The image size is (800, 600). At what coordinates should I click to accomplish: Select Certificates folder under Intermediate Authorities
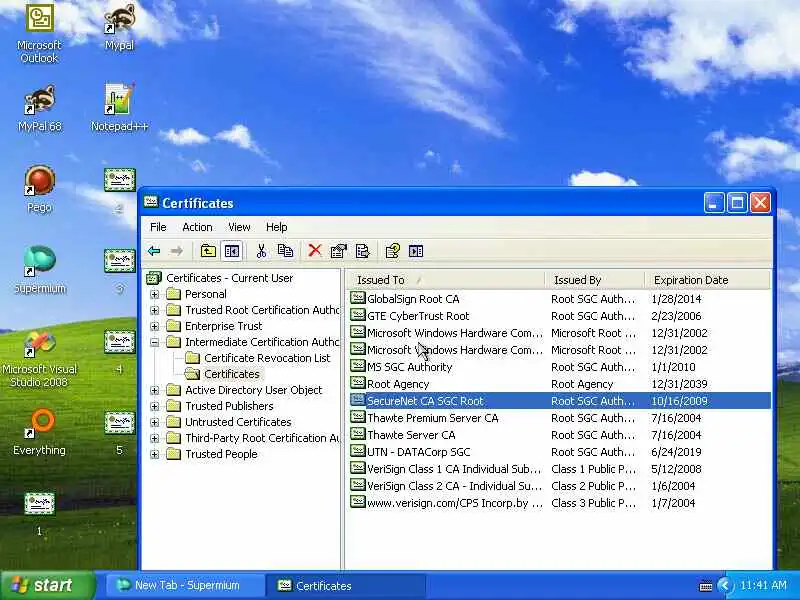[x=232, y=374]
